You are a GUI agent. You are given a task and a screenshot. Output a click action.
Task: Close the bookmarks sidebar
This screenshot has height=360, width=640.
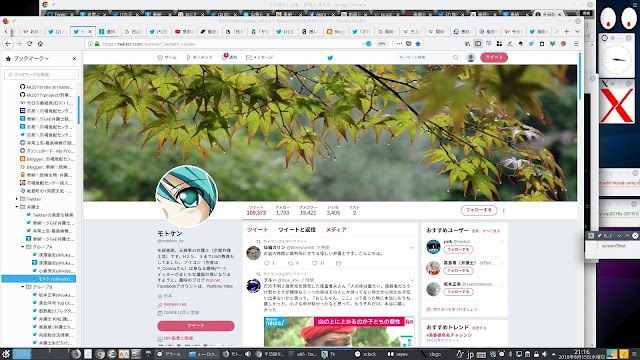(74, 59)
